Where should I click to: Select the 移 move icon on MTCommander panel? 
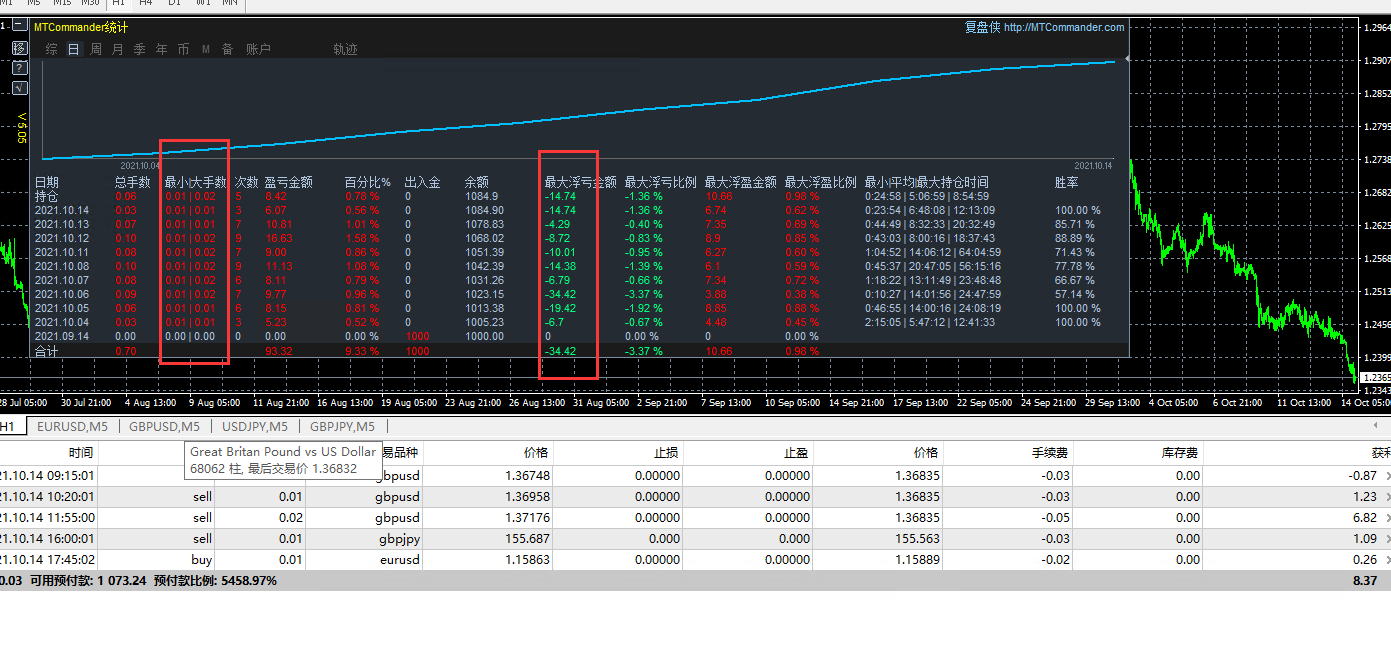[19, 47]
